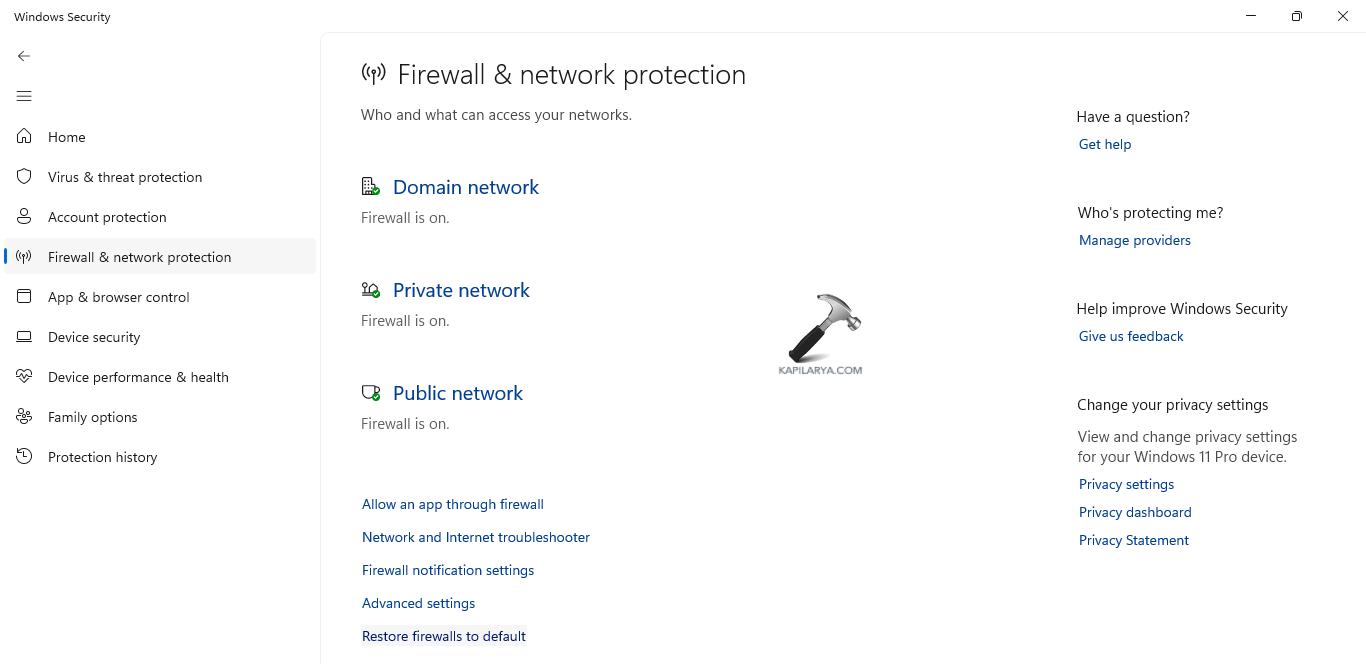
Task: Open Advanced settings link
Action: [x=418, y=603]
